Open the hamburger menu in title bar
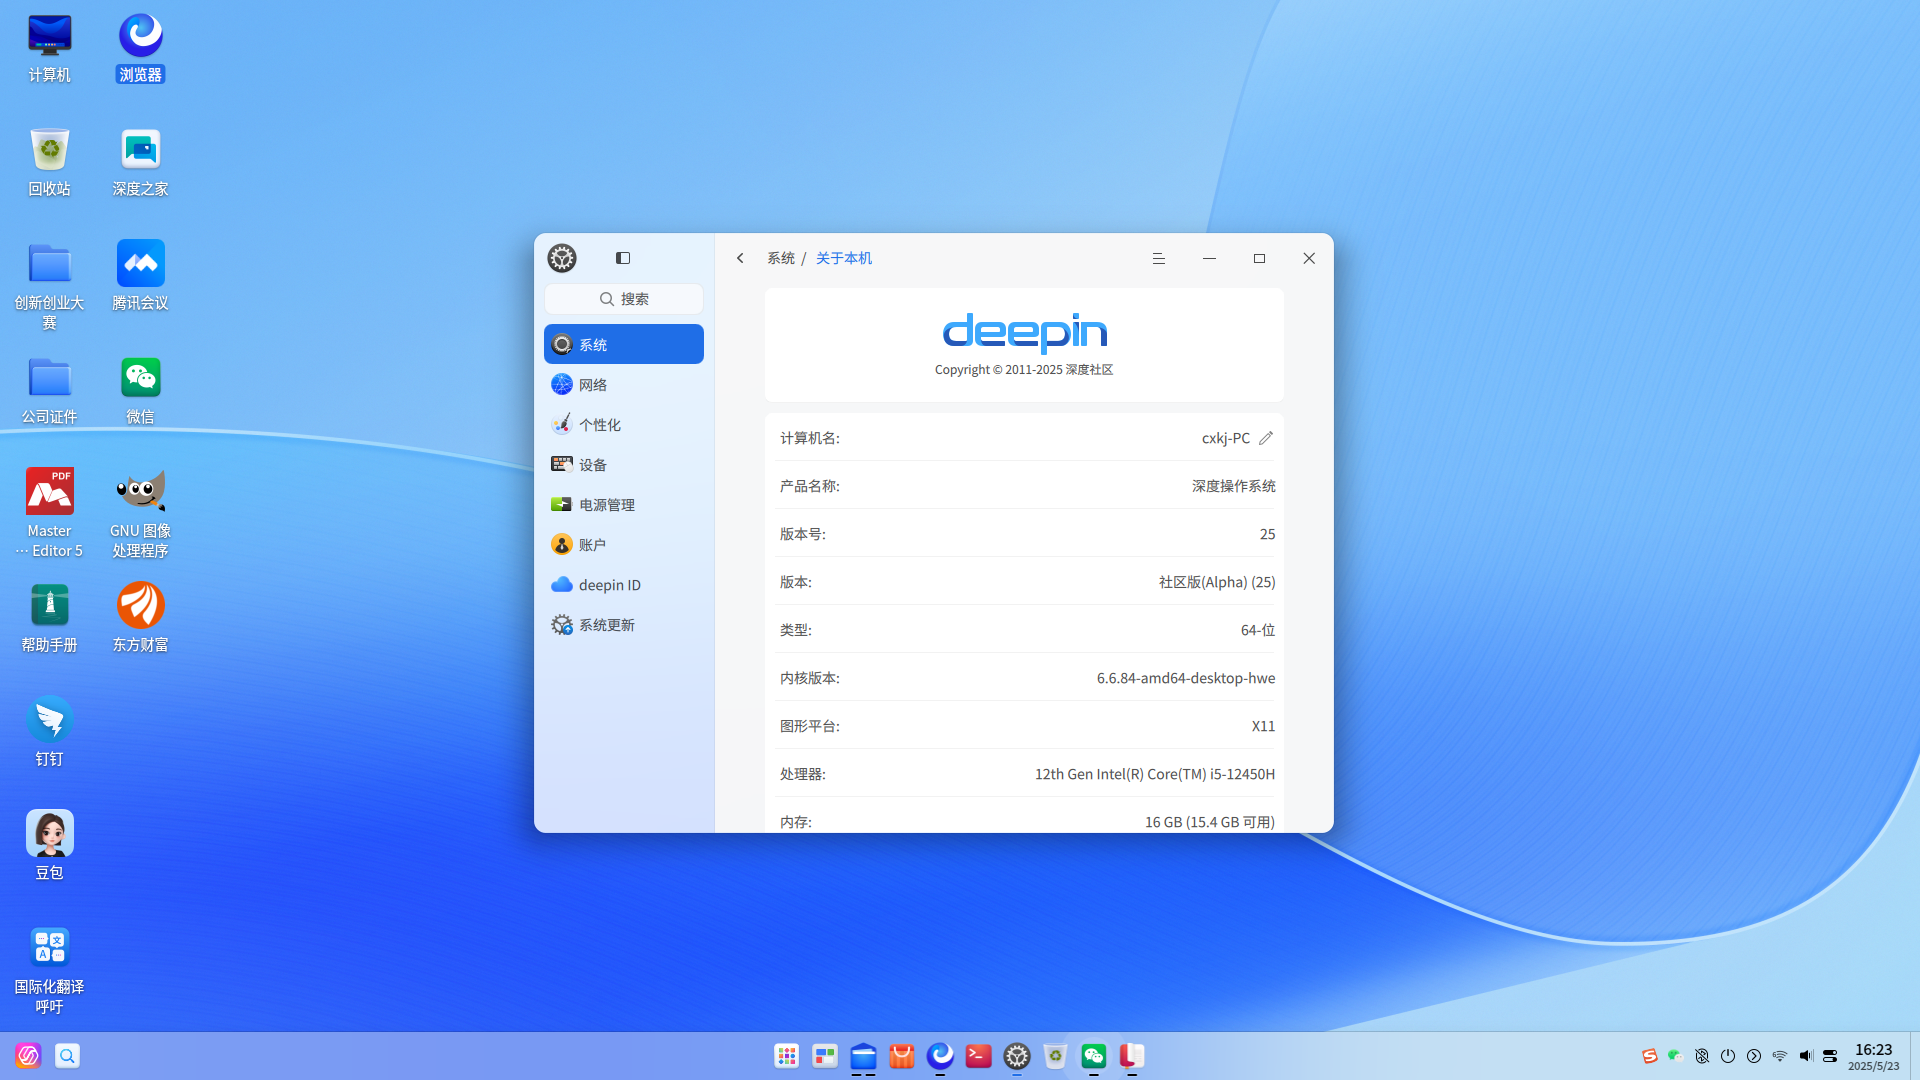The image size is (1920, 1080). click(1159, 258)
